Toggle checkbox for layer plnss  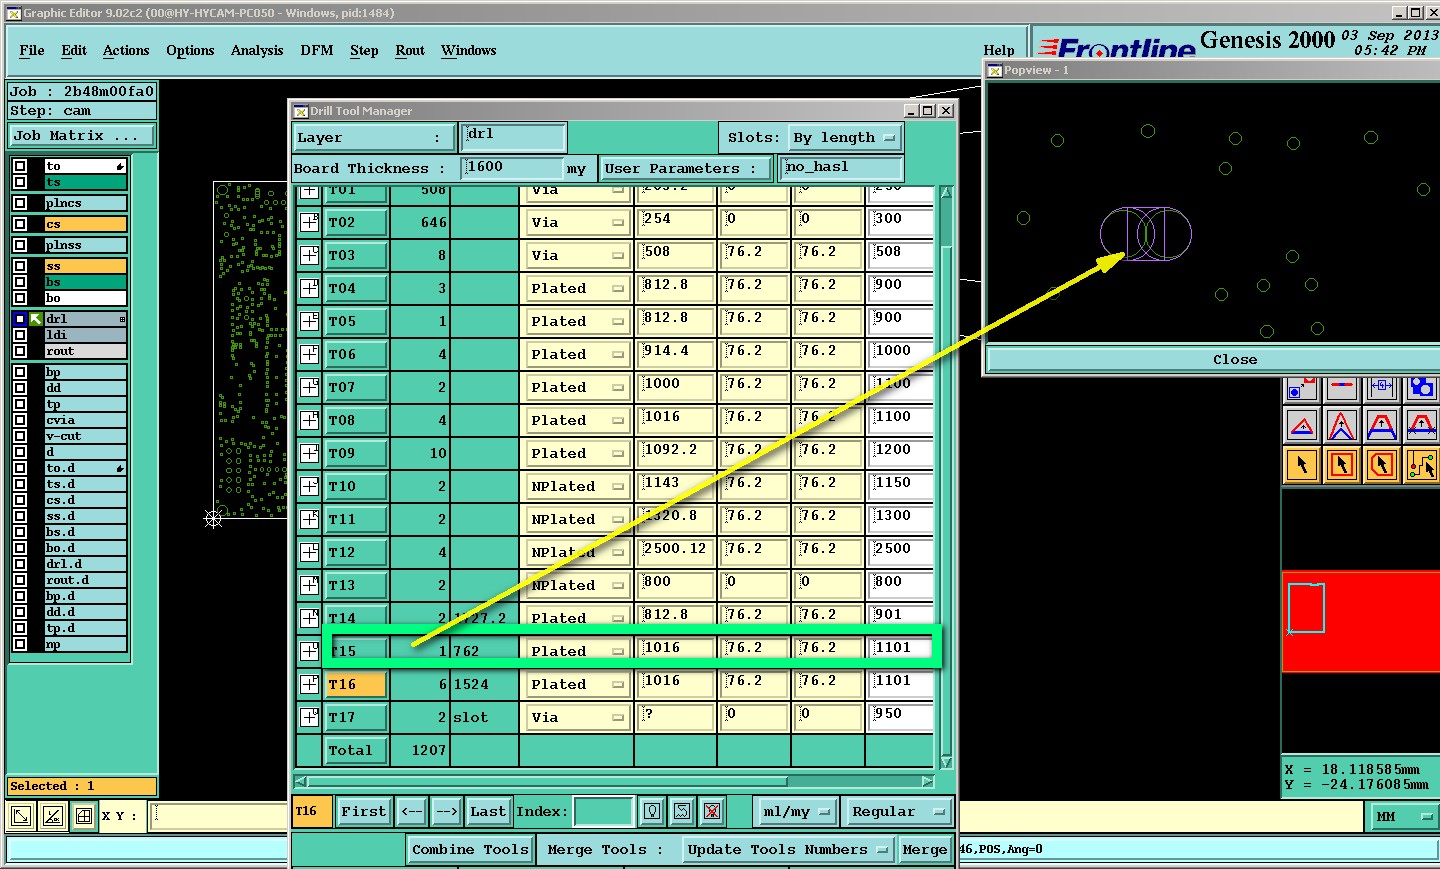(20, 245)
